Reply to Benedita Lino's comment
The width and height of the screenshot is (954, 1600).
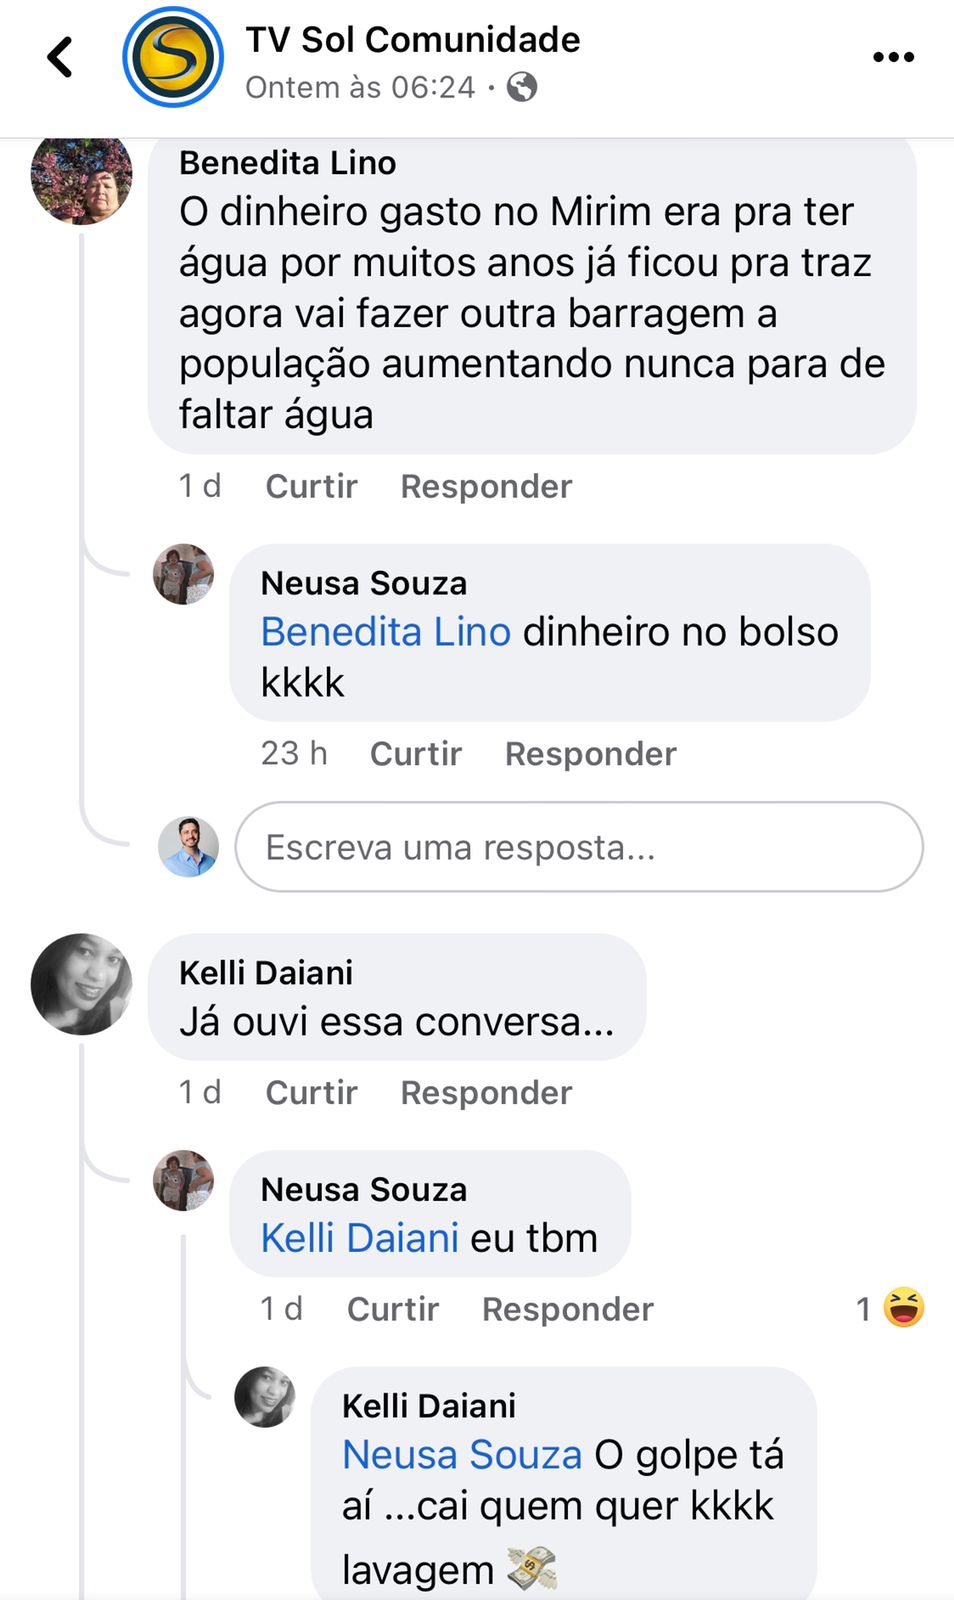pos(486,486)
